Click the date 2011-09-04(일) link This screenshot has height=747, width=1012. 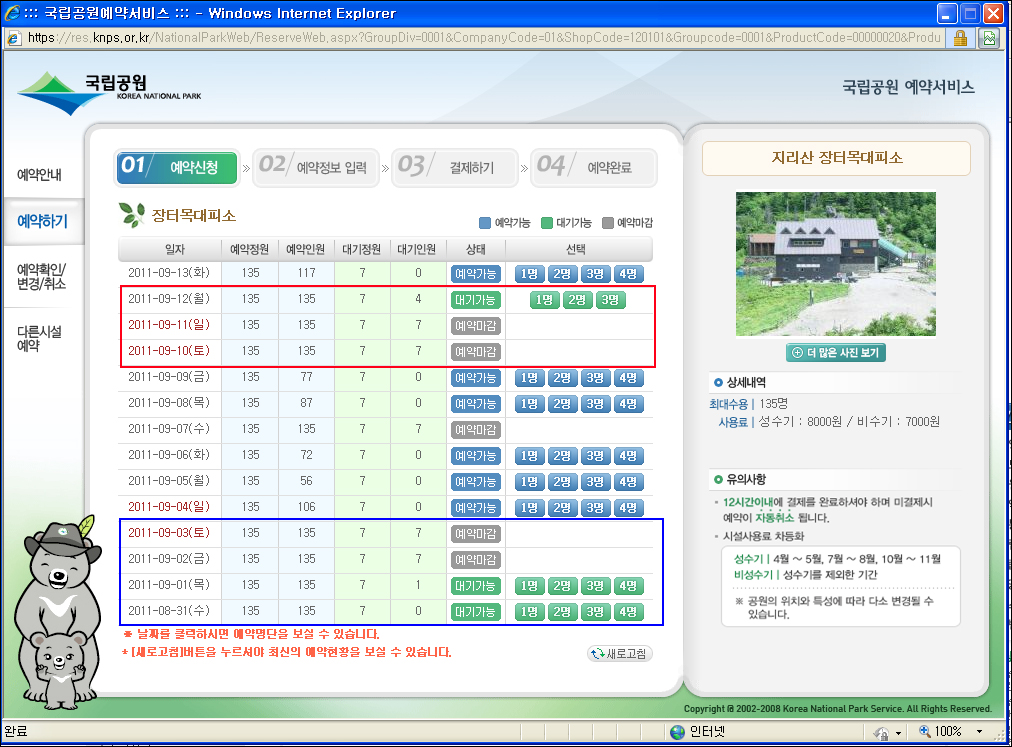click(x=168, y=507)
